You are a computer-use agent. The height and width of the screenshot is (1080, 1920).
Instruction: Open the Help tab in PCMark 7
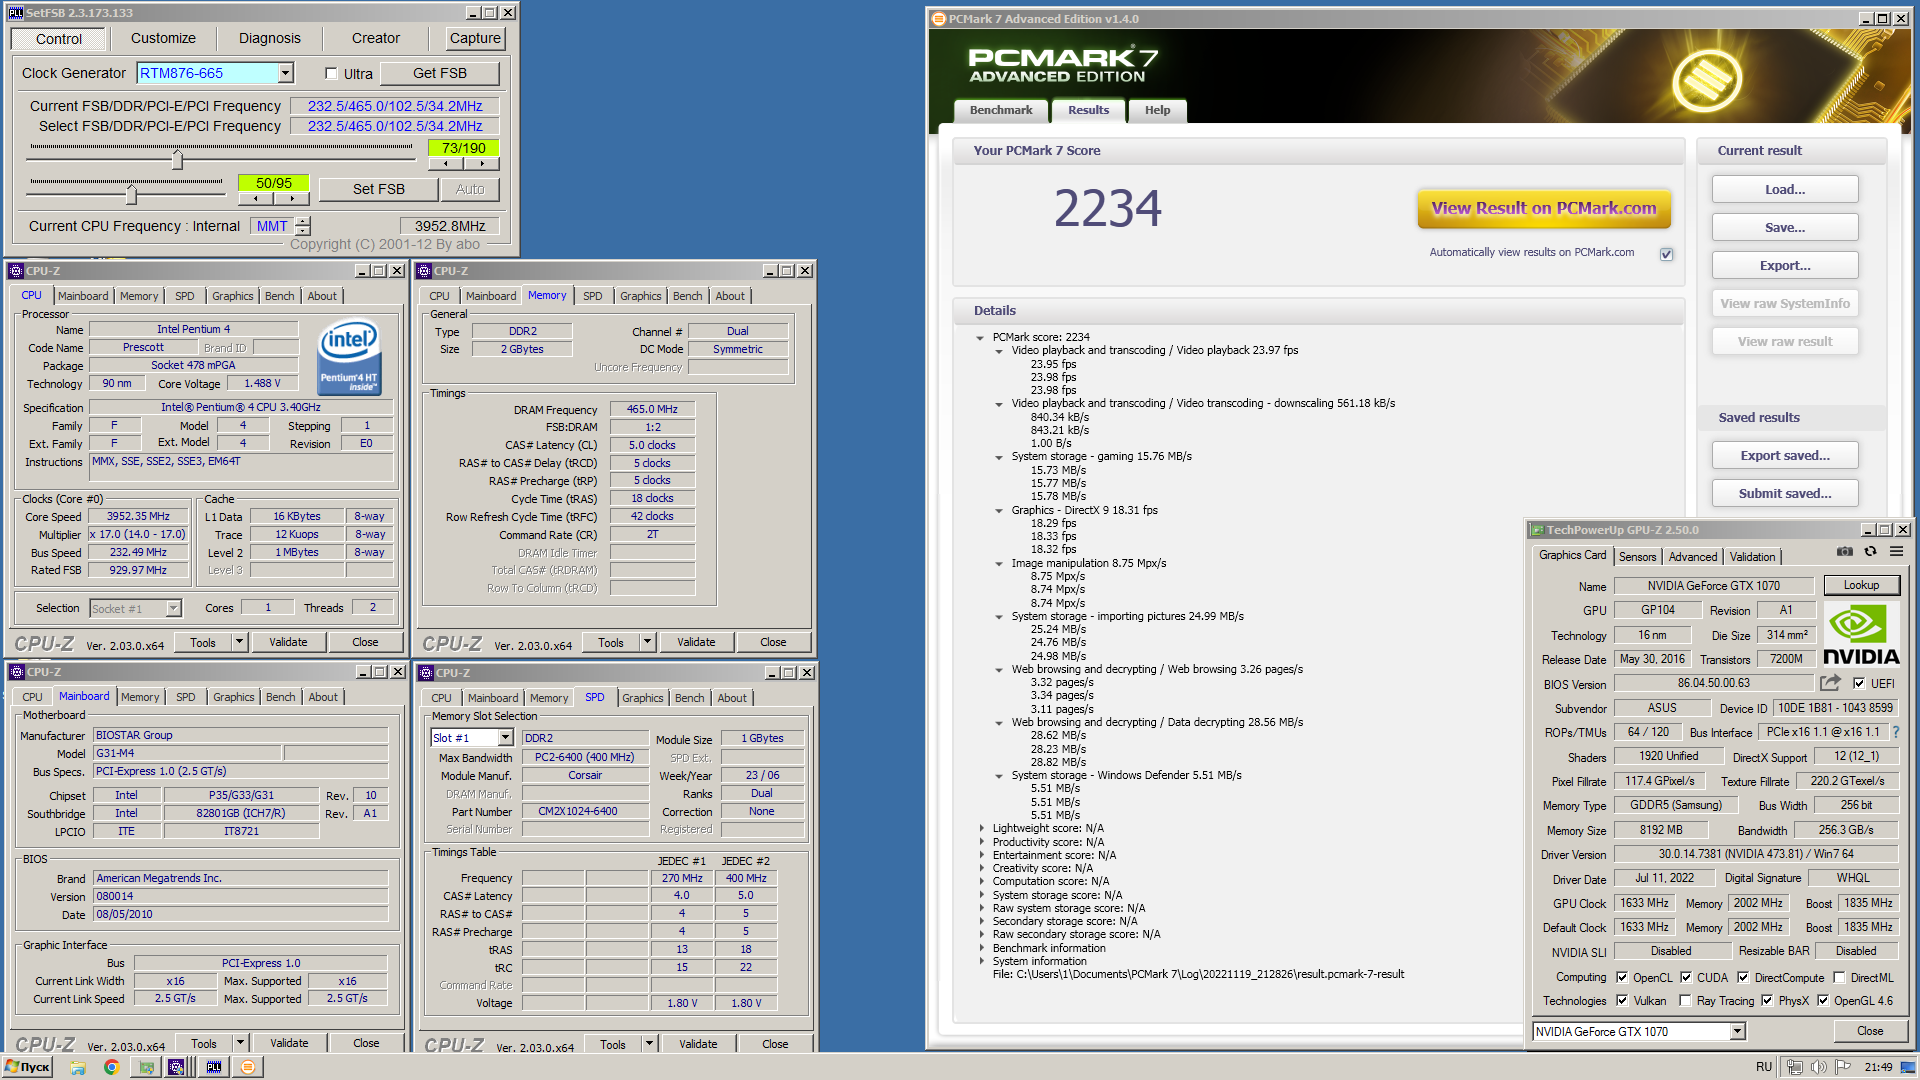(1157, 110)
